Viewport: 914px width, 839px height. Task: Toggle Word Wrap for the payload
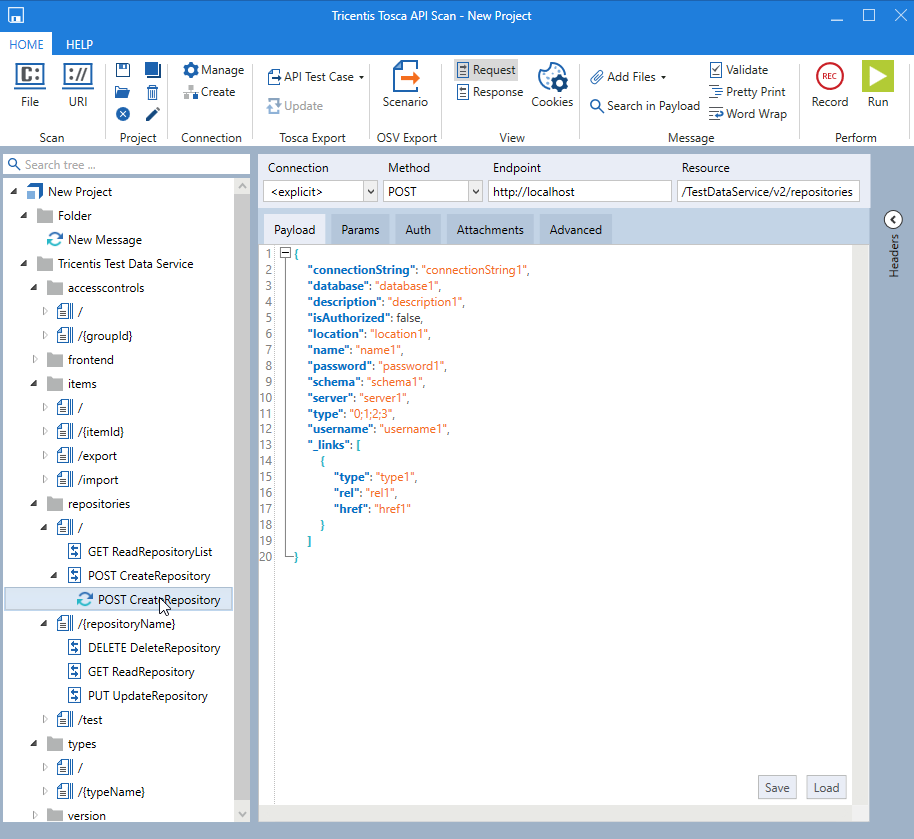[x=747, y=114]
